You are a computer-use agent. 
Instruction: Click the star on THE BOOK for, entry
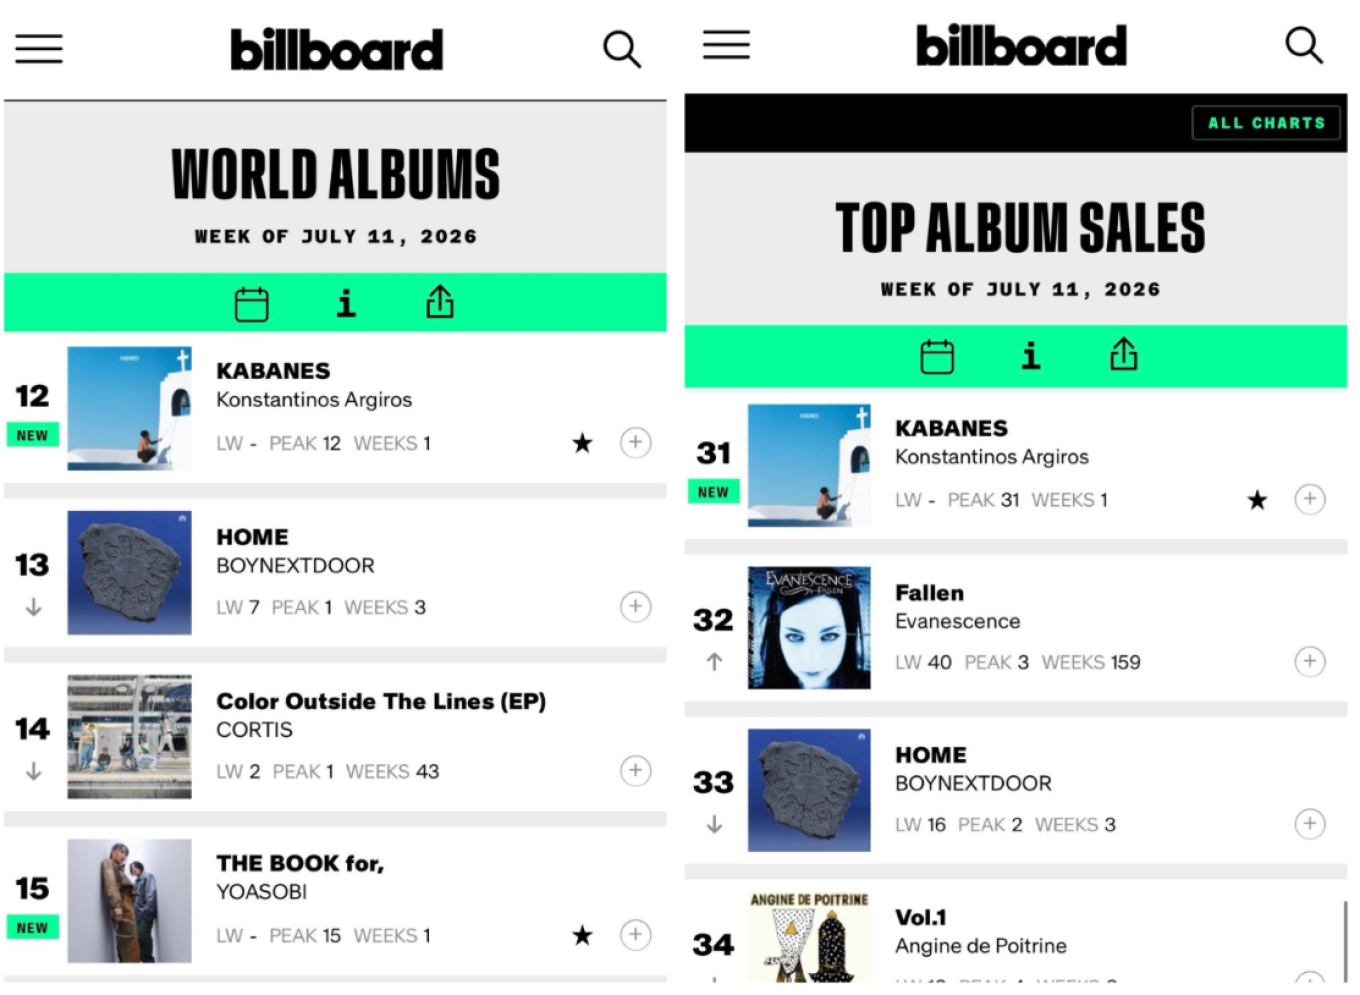click(x=582, y=935)
